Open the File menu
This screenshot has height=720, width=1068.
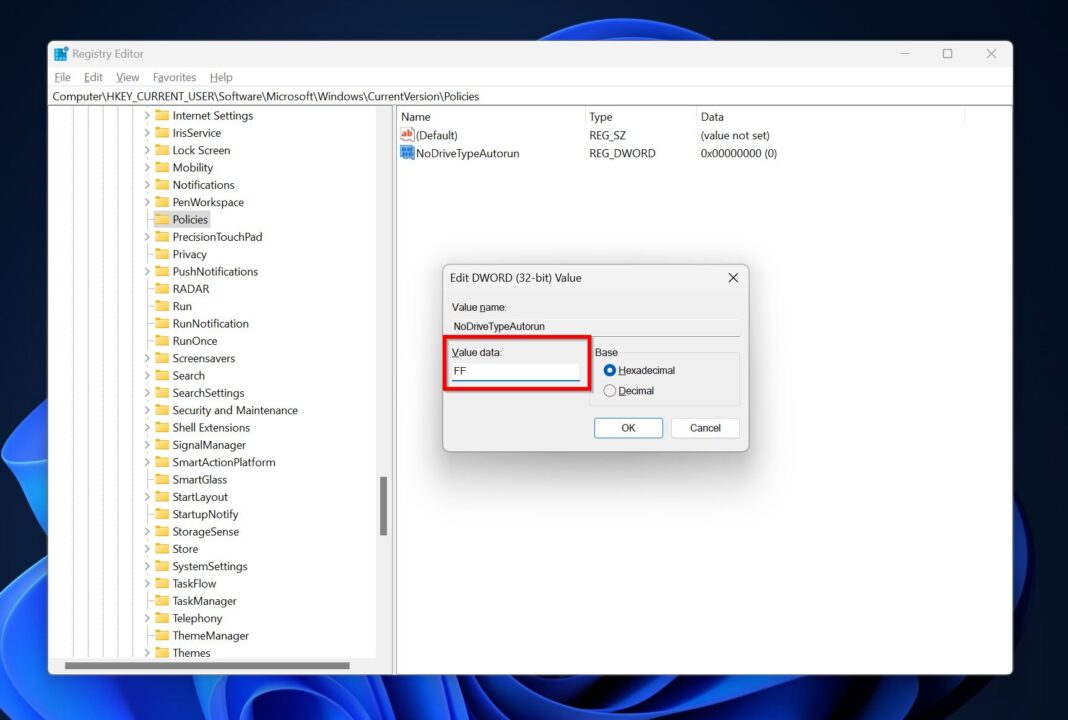click(62, 77)
